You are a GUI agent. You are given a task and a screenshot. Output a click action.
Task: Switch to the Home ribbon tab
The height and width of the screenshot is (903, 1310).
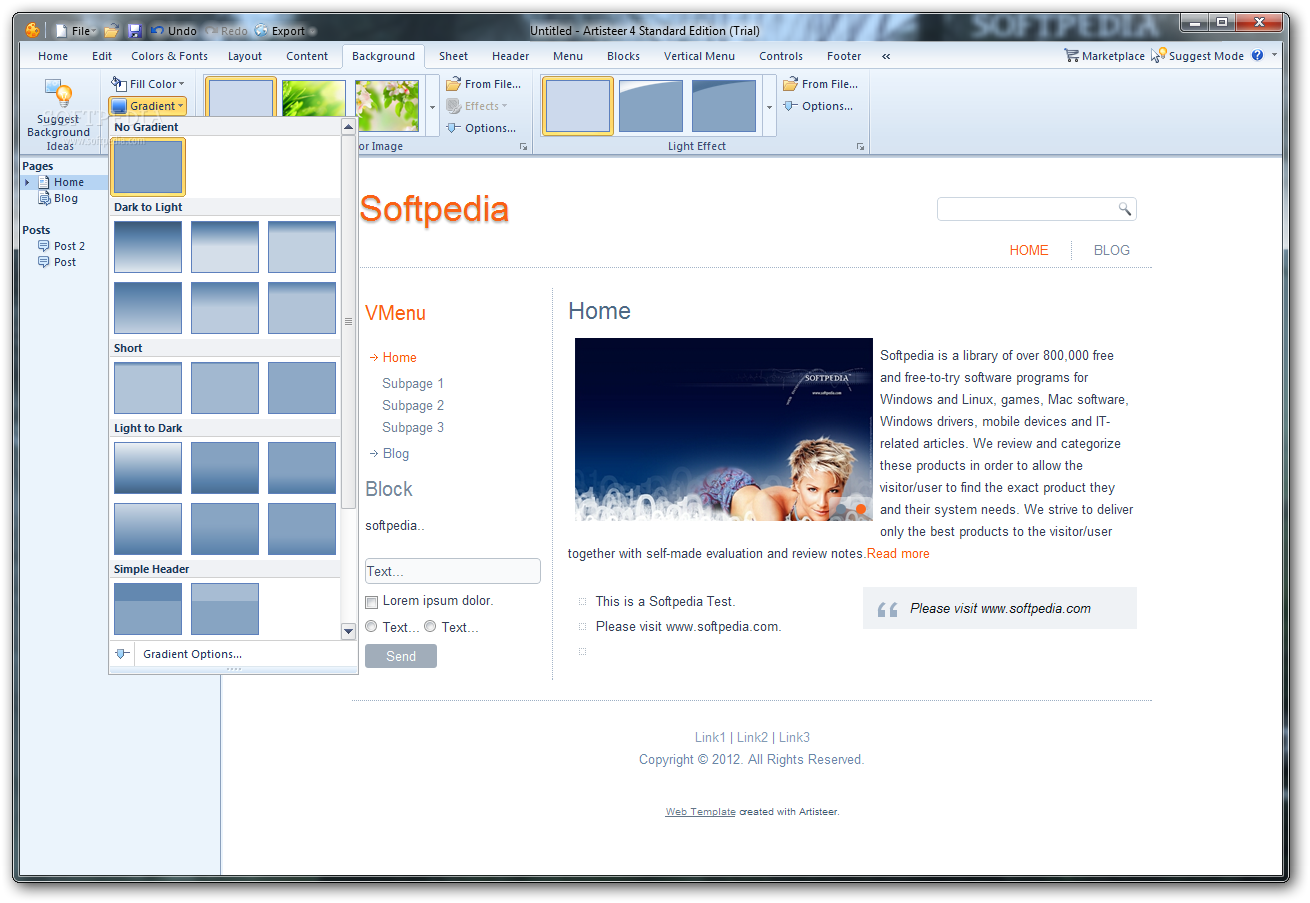pyautogui.click(x=53, y=56)
